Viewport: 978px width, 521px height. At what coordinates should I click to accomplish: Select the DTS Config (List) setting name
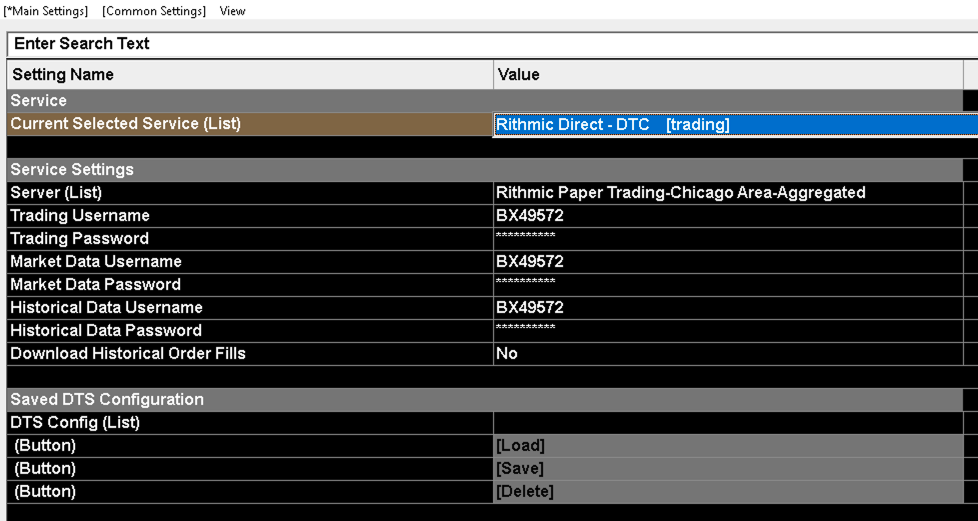click(250, 423)
